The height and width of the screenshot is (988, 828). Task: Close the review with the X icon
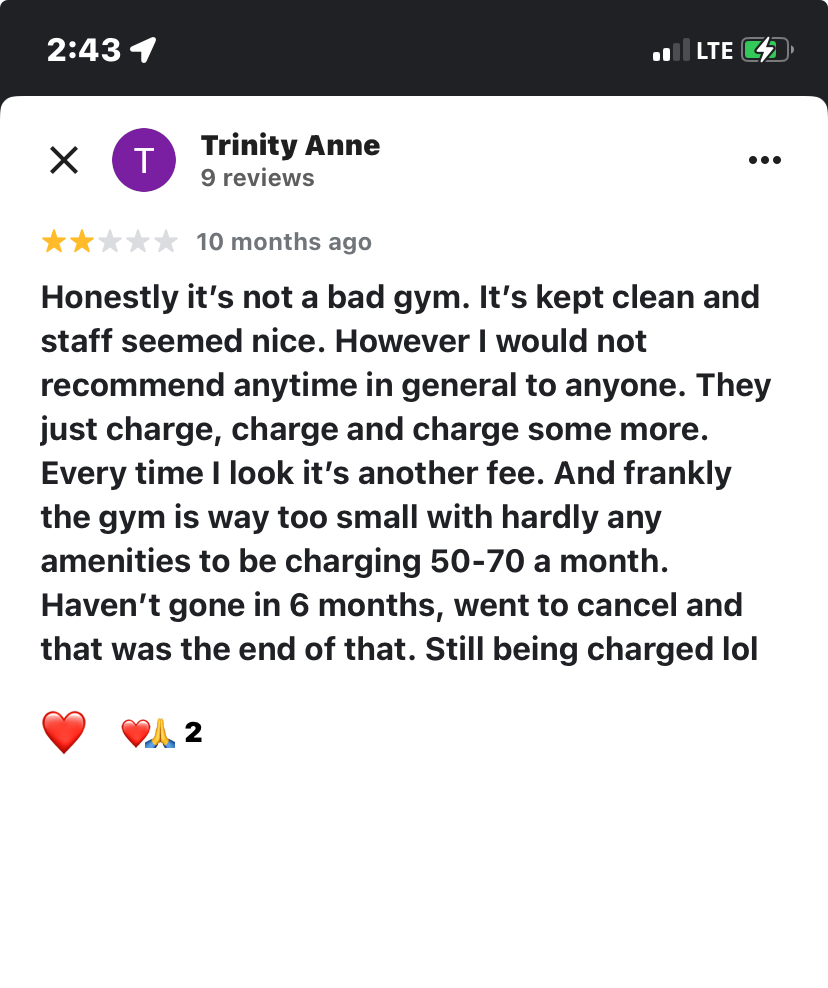64,160
